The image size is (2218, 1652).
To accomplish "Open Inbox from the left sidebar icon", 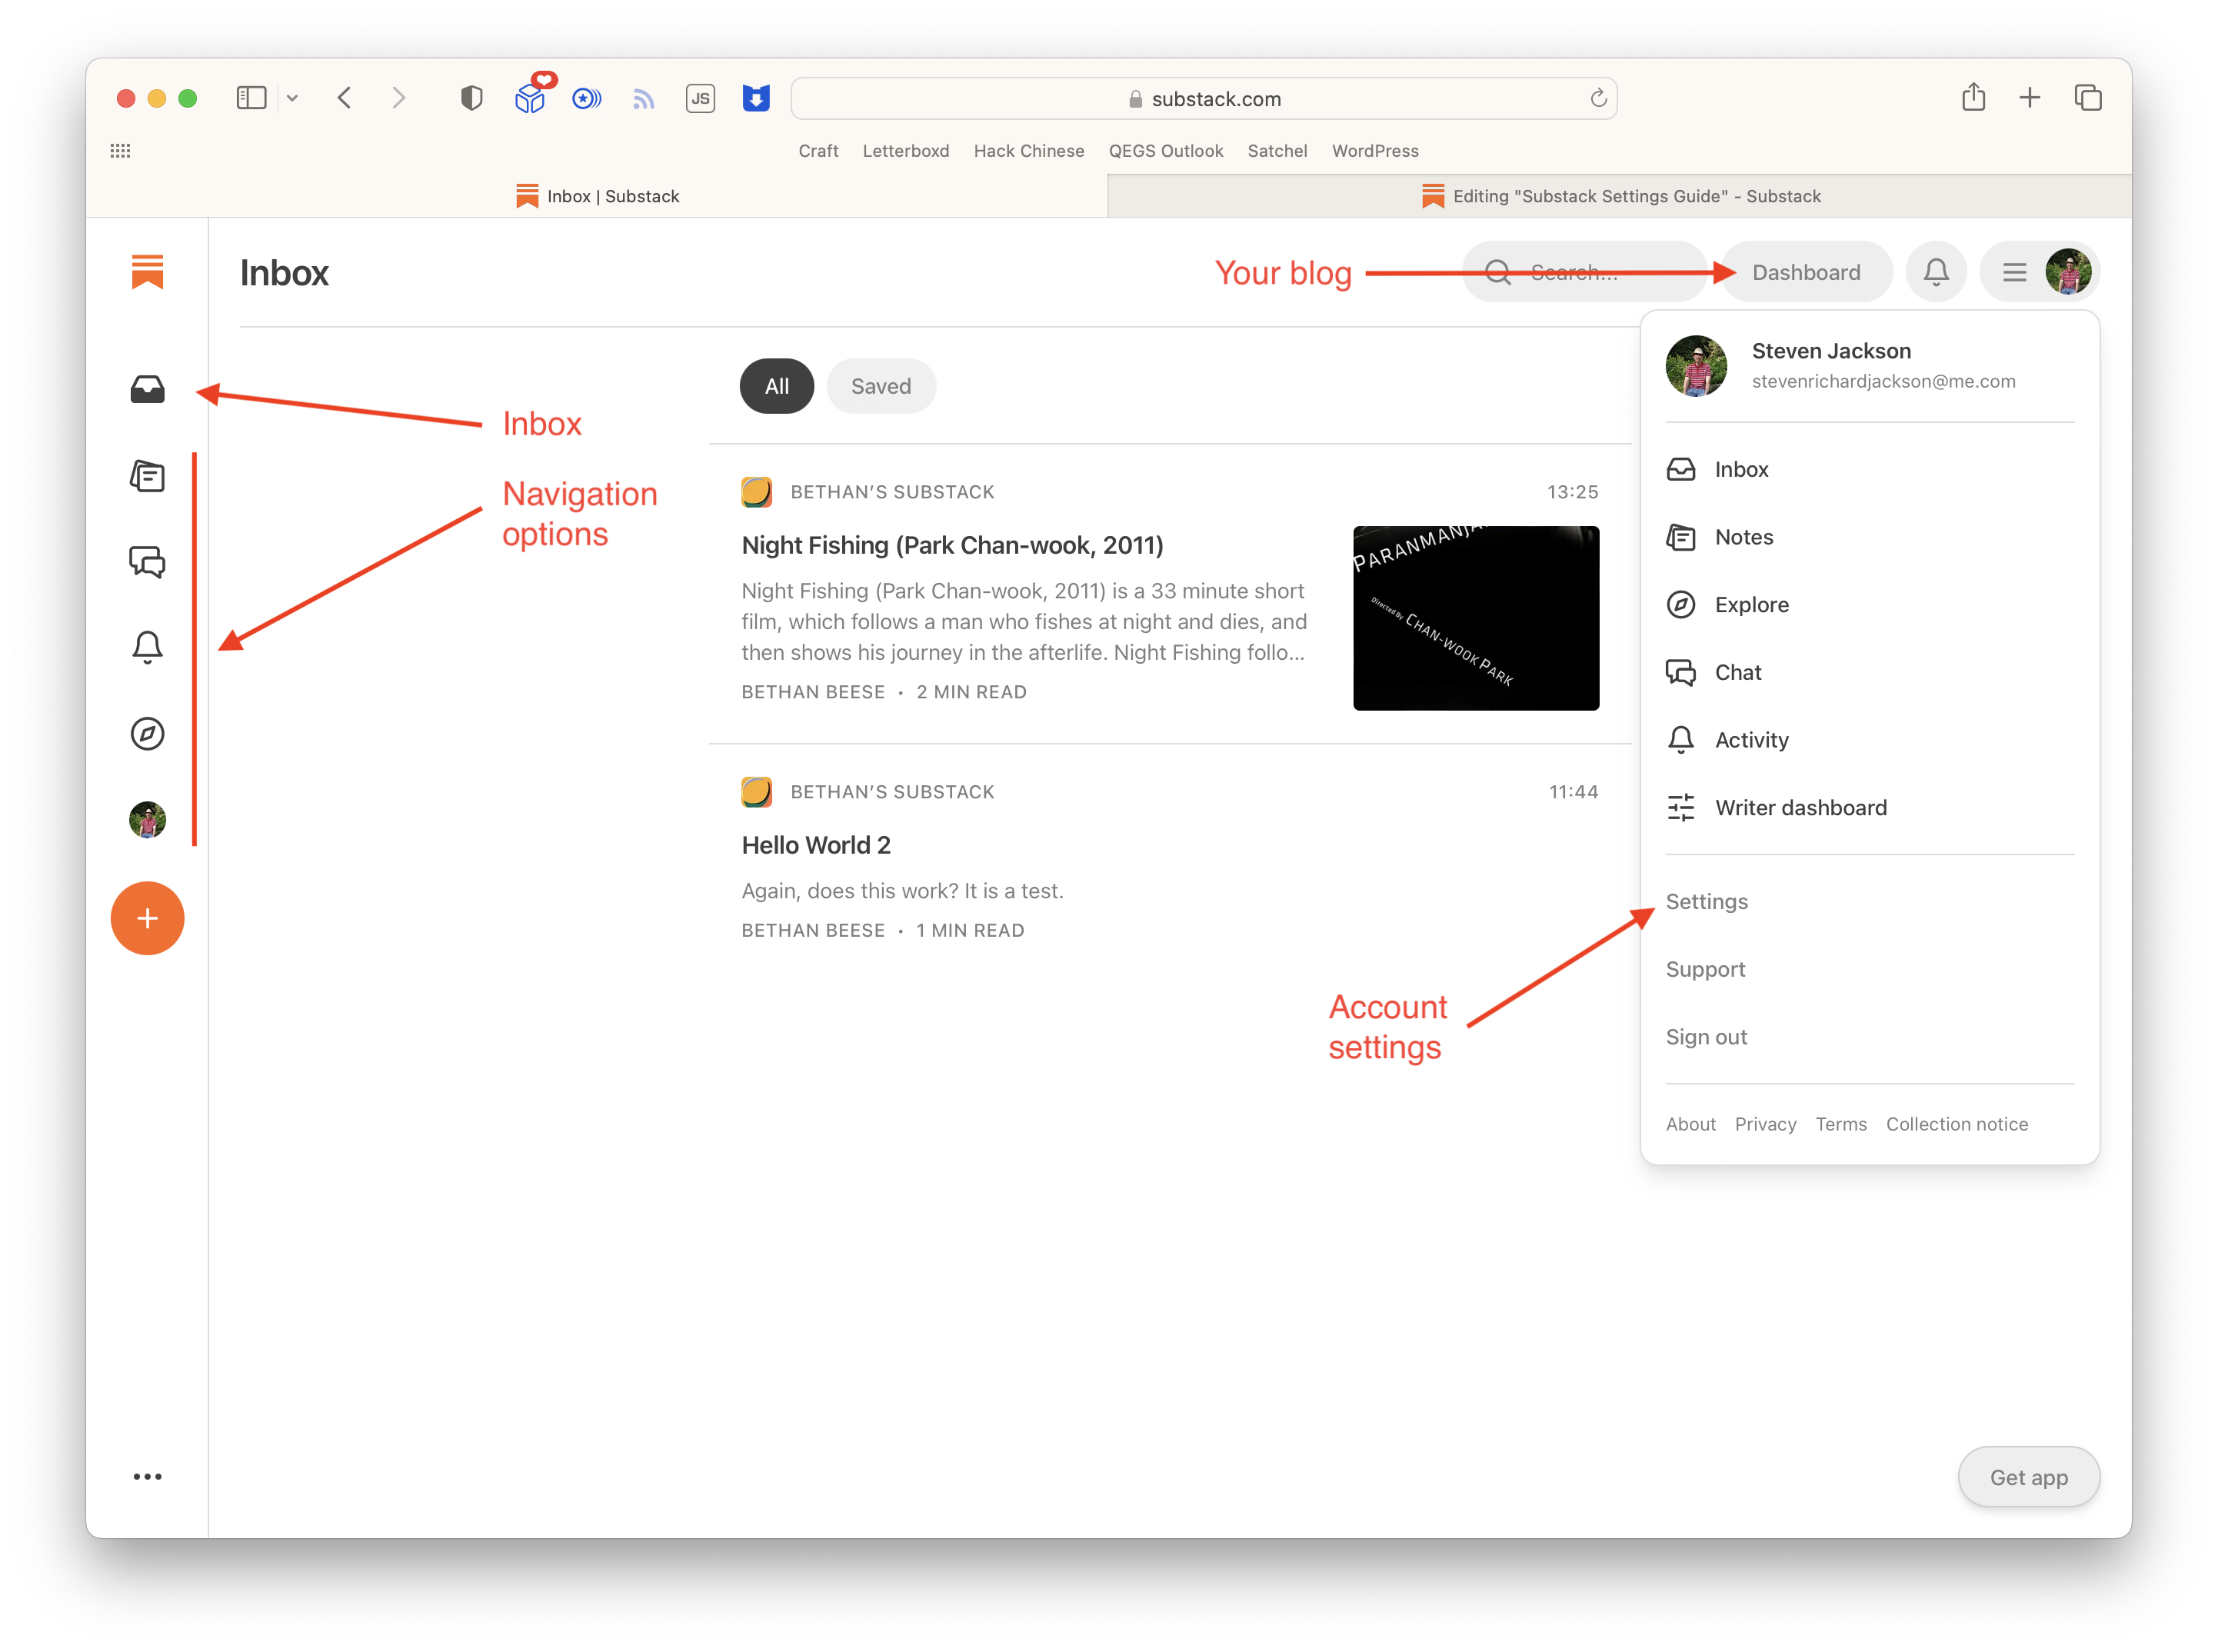I will [x=147, y=389].
